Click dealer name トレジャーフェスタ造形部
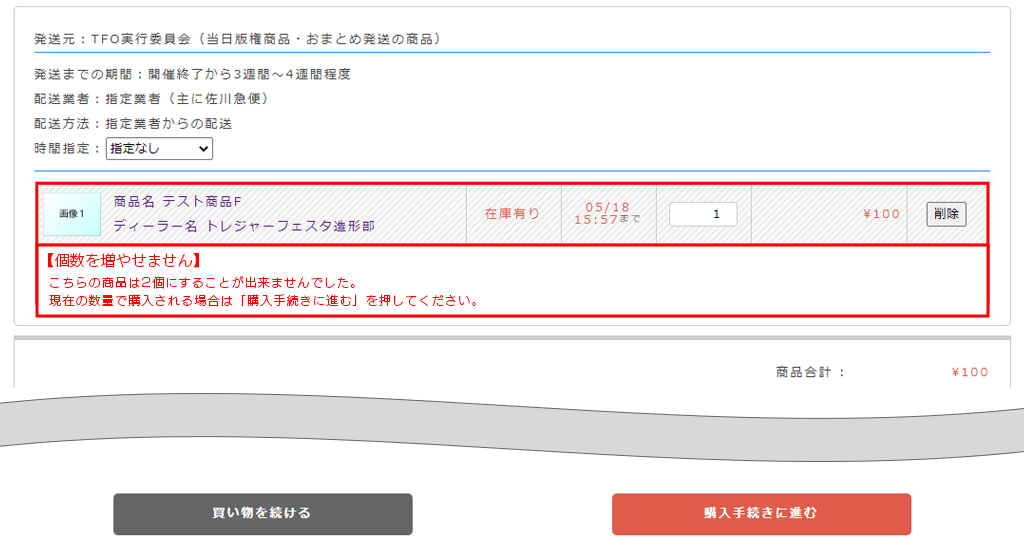The image size is (1024, 558). click(243, 226)
